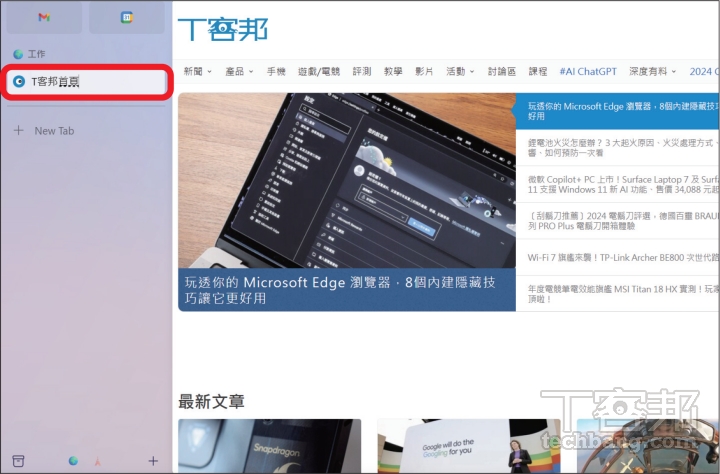
Task: Open the 討論區 menu item
Action: pyautogui.click(x=502, y=72)
